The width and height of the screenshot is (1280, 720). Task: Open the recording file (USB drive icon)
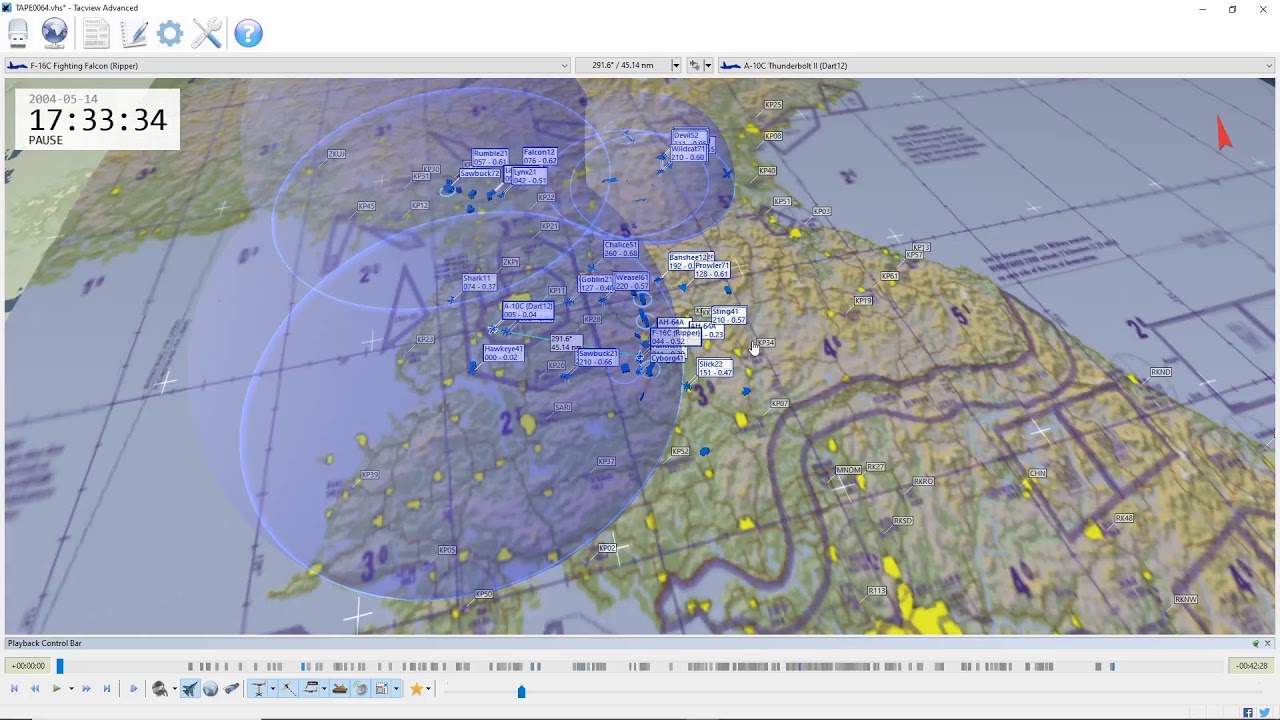(x=18, y=34)
